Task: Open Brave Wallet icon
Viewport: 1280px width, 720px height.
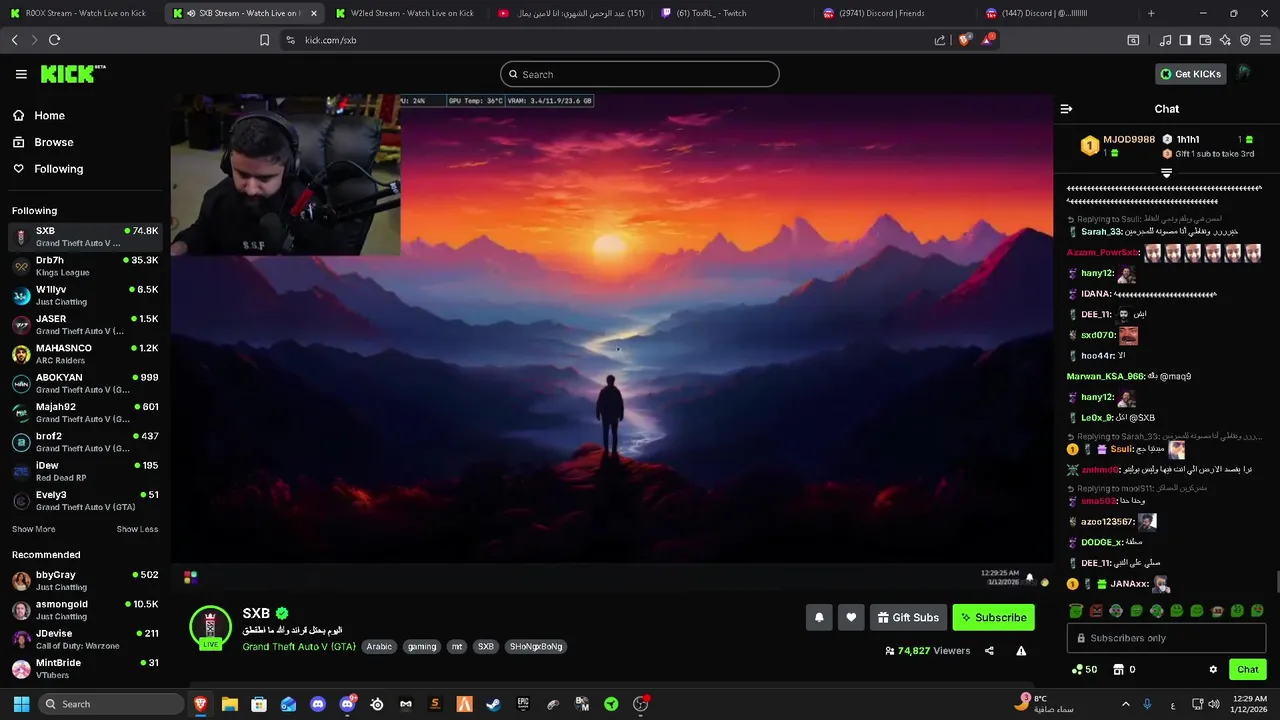Action: [x=1205, y=40]
